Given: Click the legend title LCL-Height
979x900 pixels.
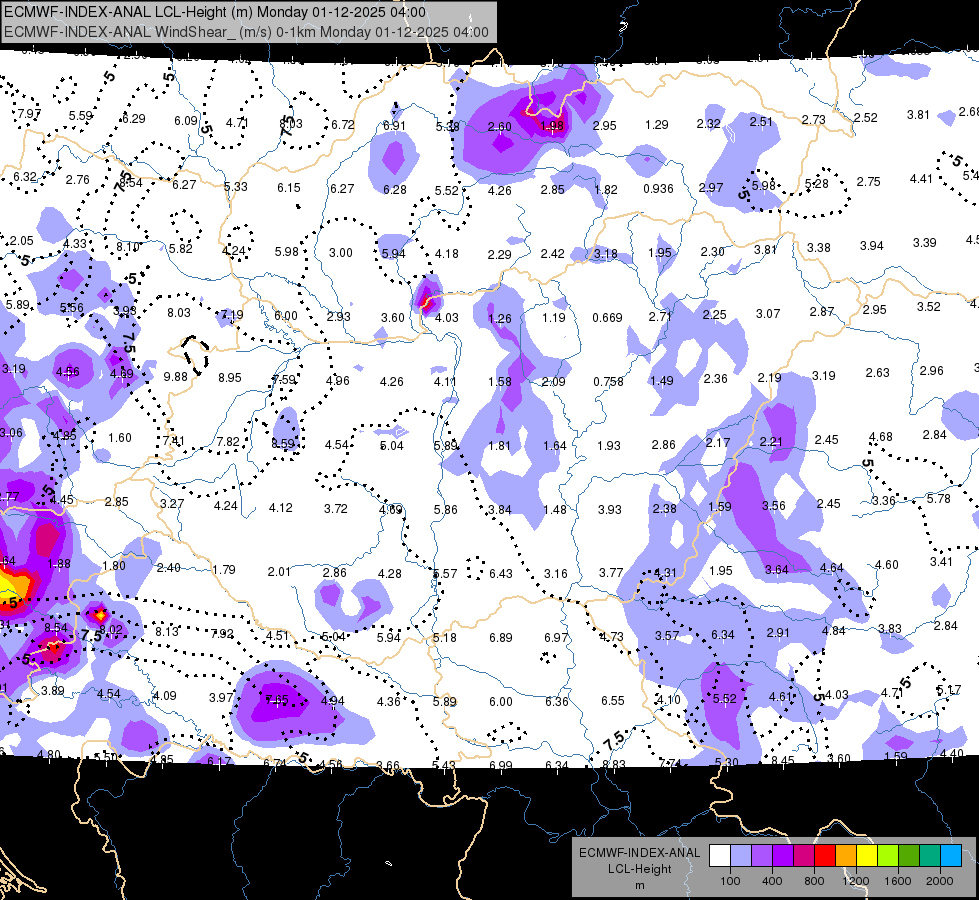Looking at the screenshot, I should [x=639, y=869].
